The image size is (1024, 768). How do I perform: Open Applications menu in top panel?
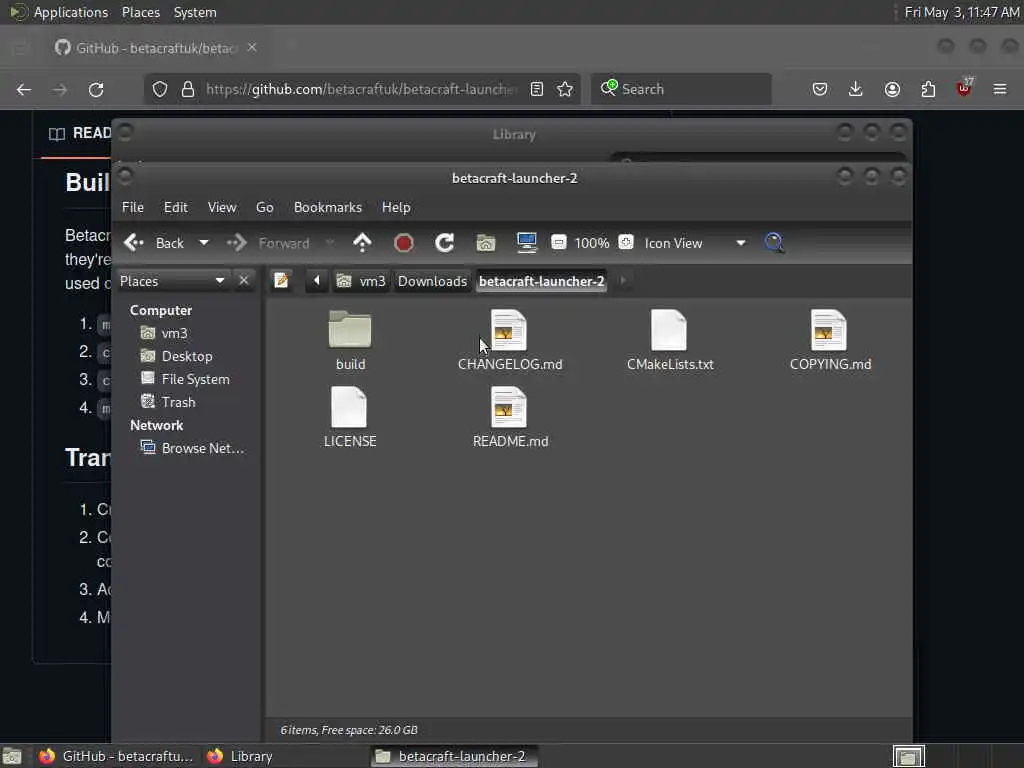tap(60, 12)
